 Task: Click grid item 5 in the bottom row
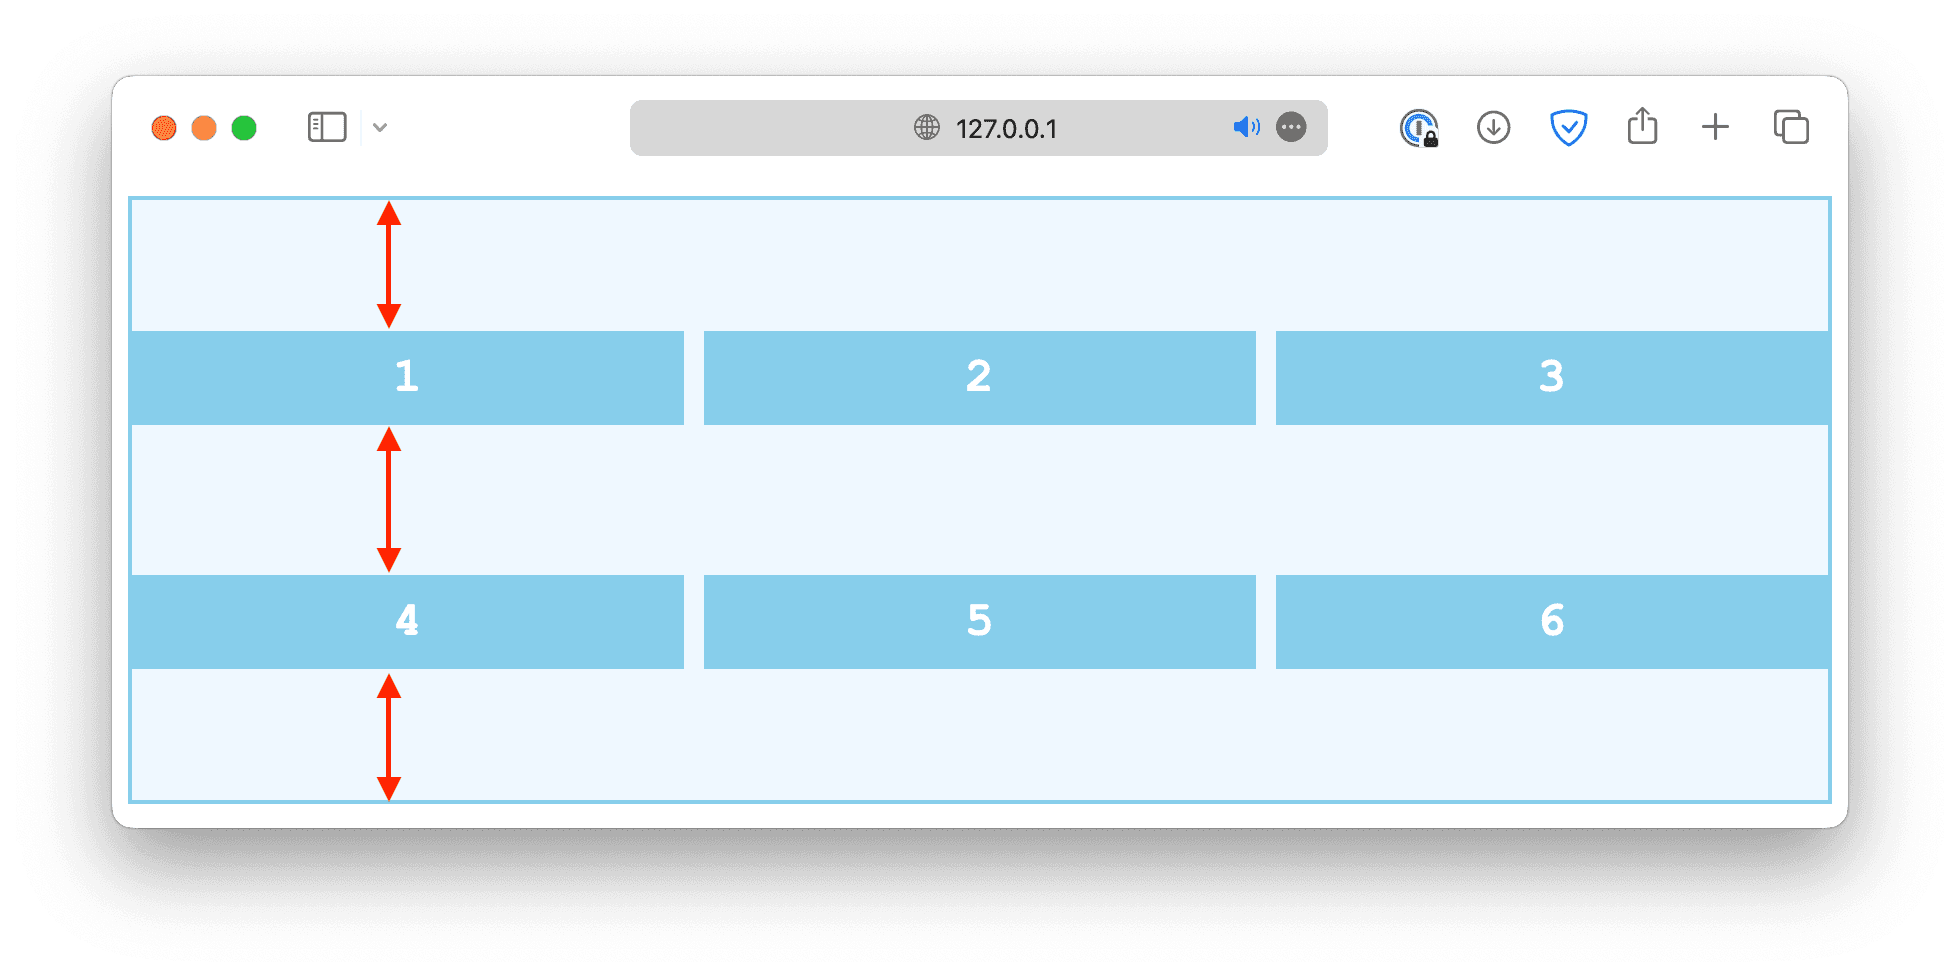click(978, 621)
